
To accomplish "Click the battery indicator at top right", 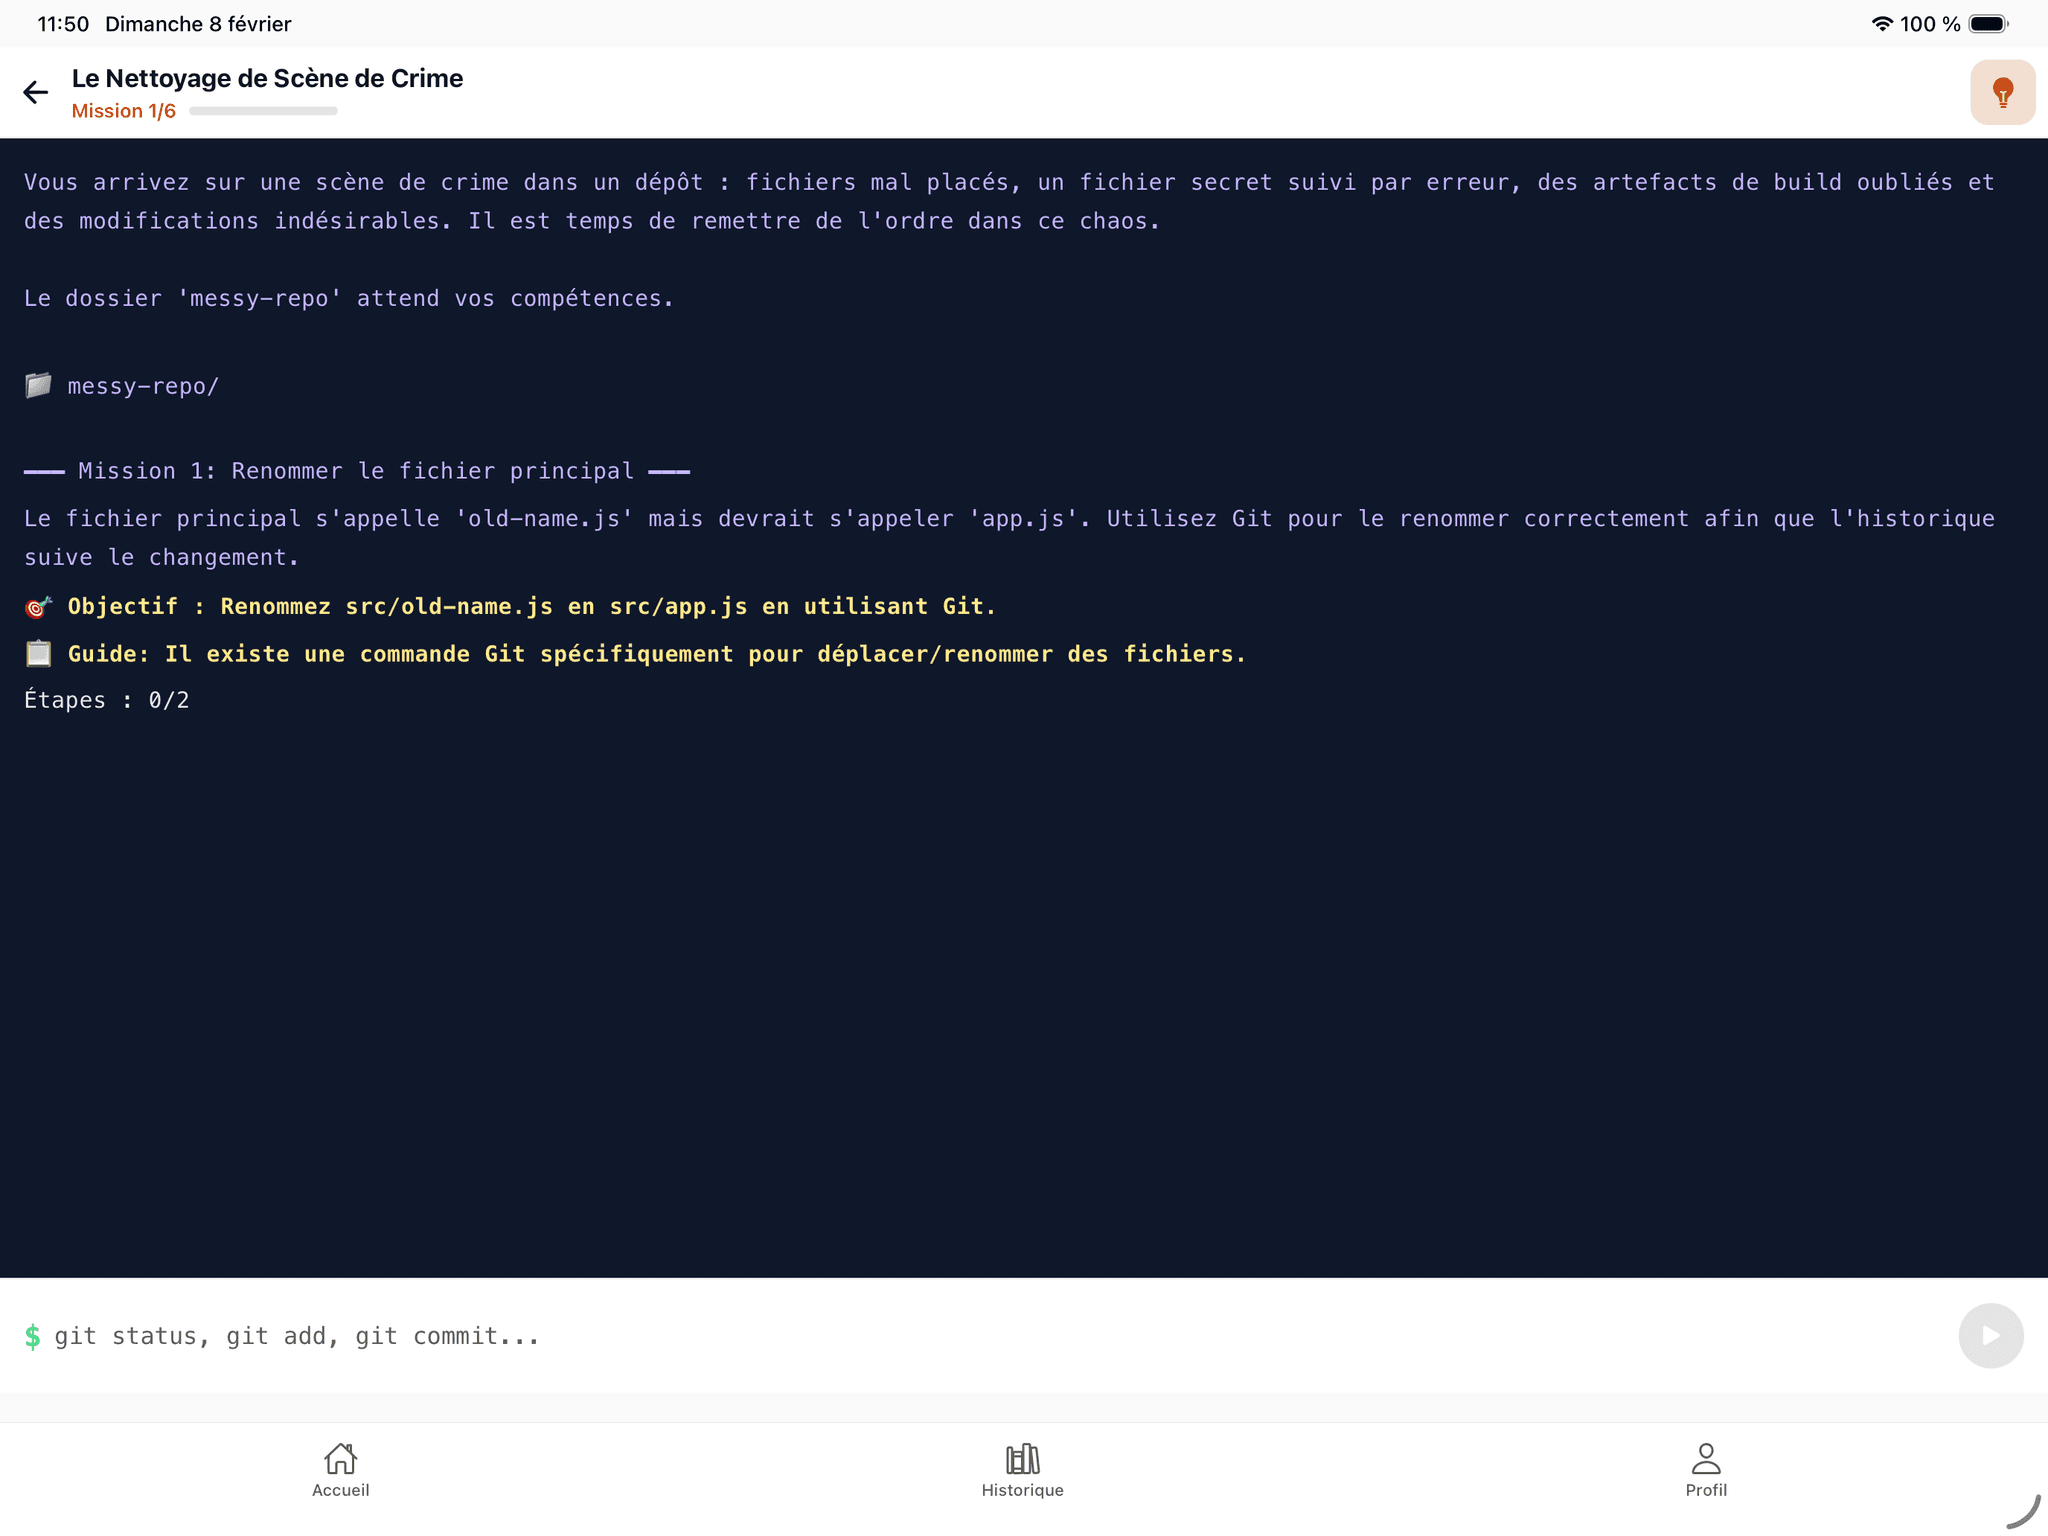I will [1985, 23].
